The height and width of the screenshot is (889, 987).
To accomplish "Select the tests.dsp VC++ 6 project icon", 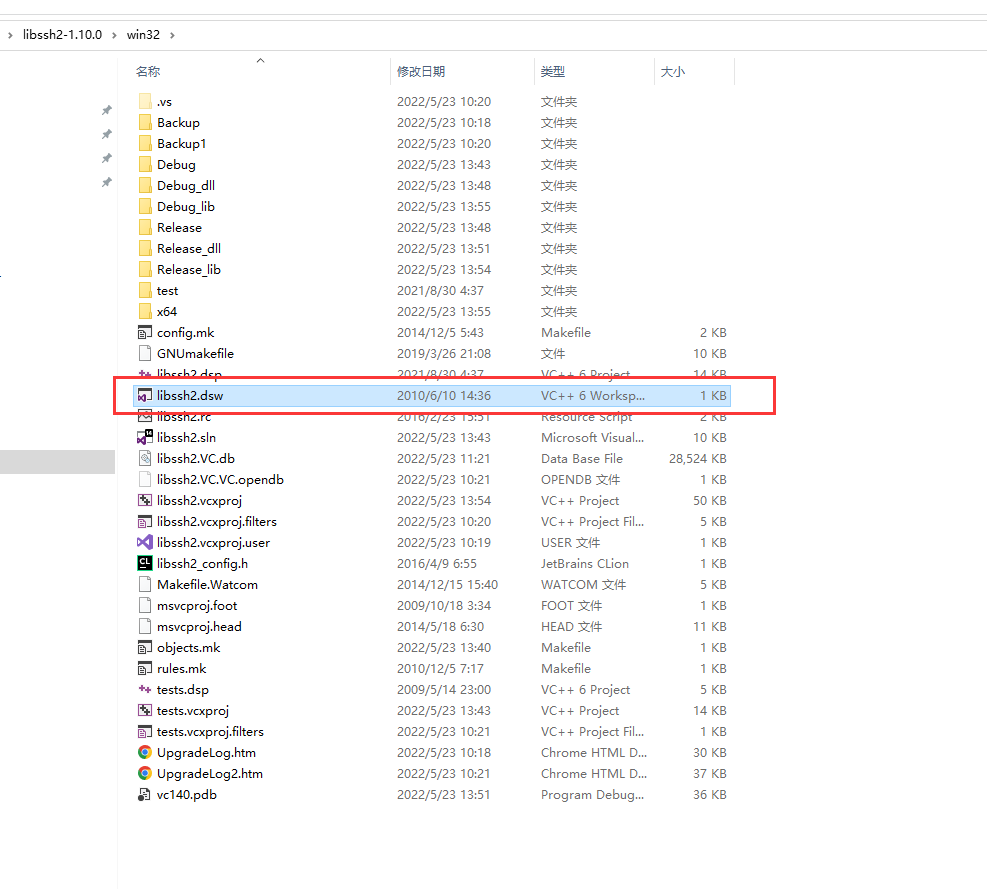I will tap(145, 689).
